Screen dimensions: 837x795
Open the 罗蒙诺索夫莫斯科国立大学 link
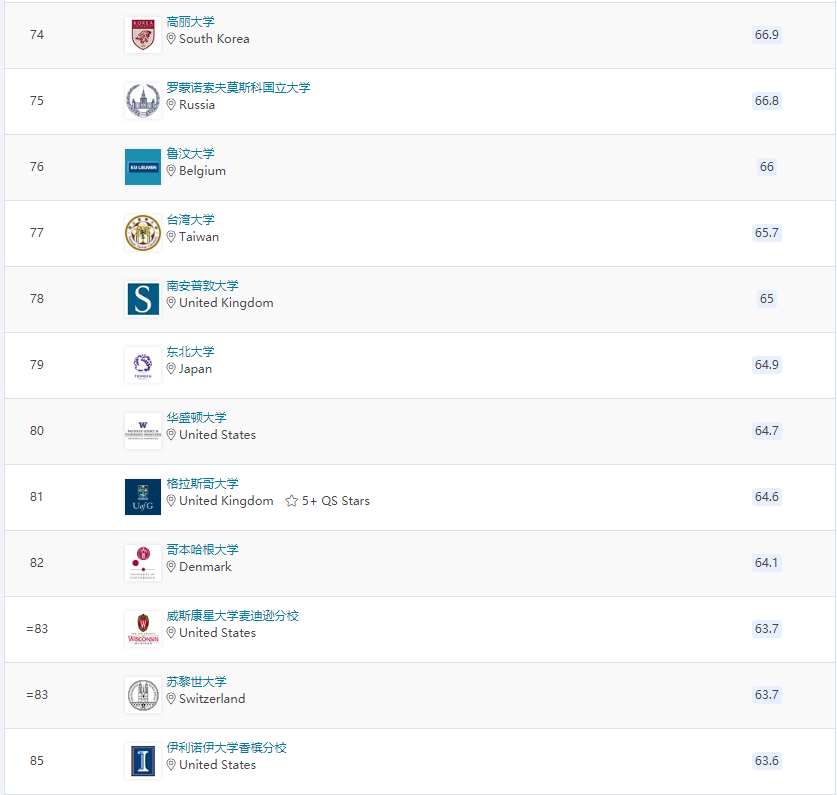[x=238, y=88]
